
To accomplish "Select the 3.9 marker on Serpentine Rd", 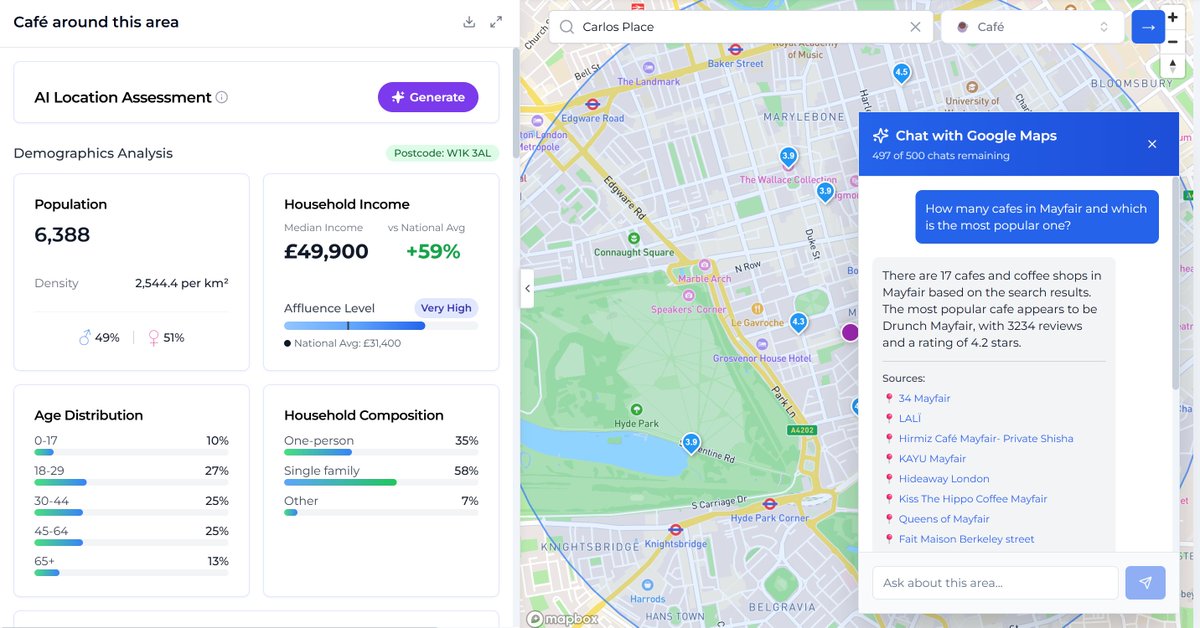I will pos(691,443).
